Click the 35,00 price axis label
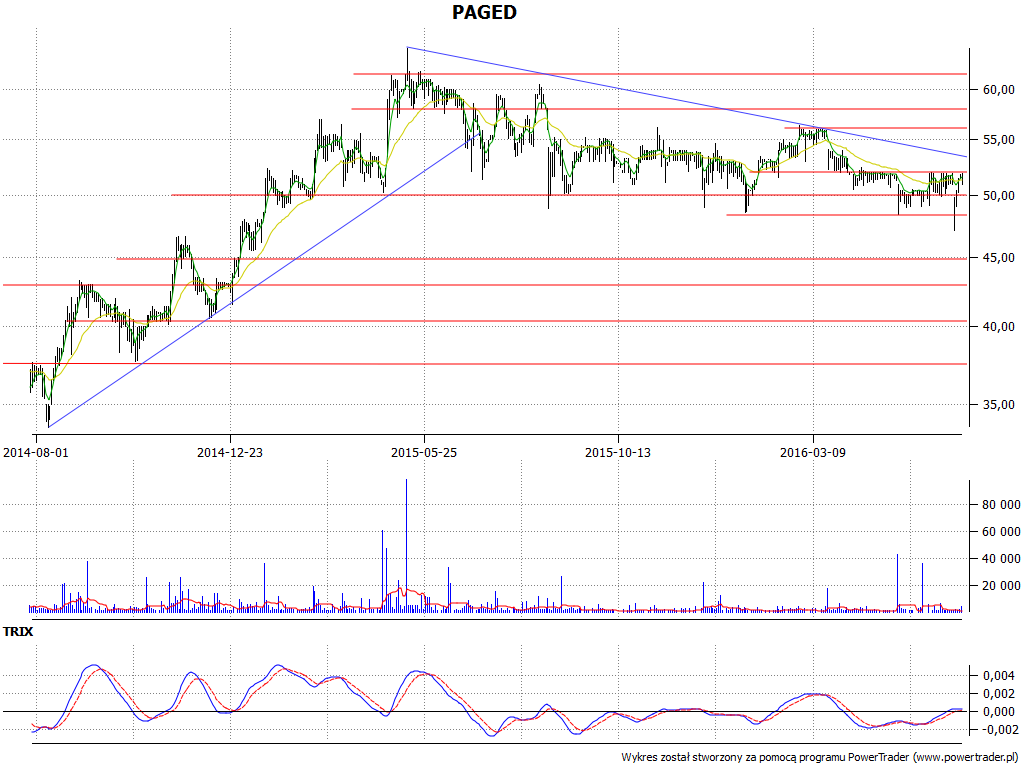The width and height of the screenshot is (1024, 768). pyautogui.click(x=999, y=405)
